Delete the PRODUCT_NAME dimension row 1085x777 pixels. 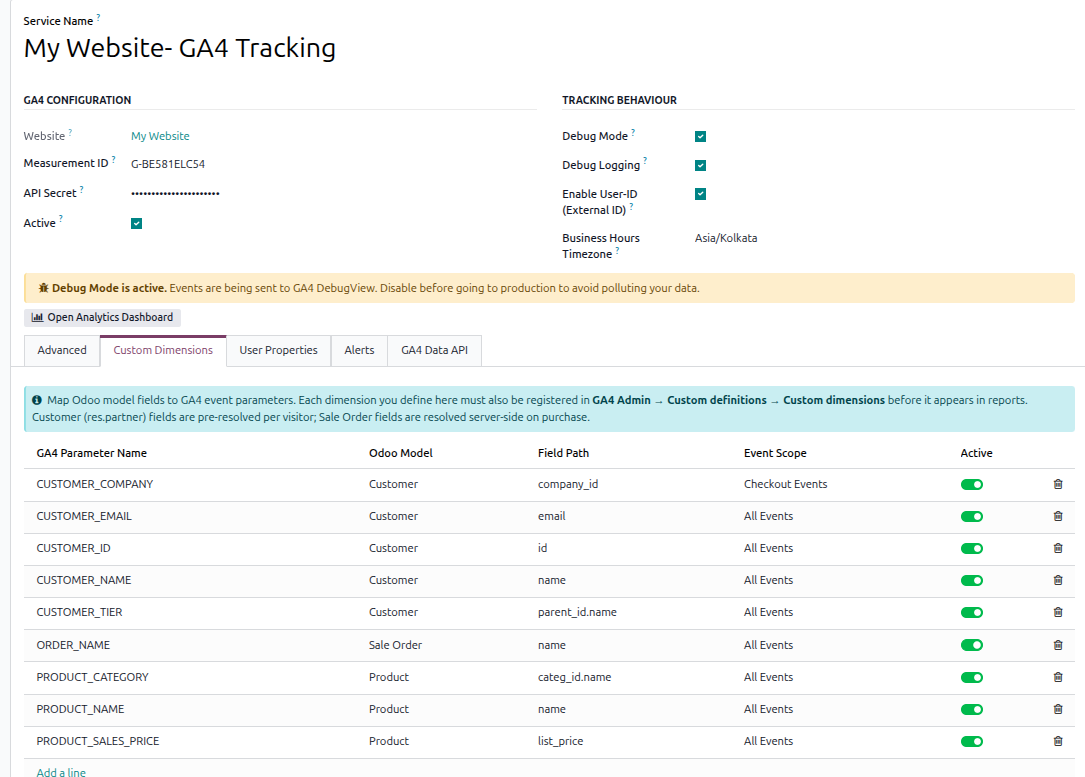[x=1057, y=709]
